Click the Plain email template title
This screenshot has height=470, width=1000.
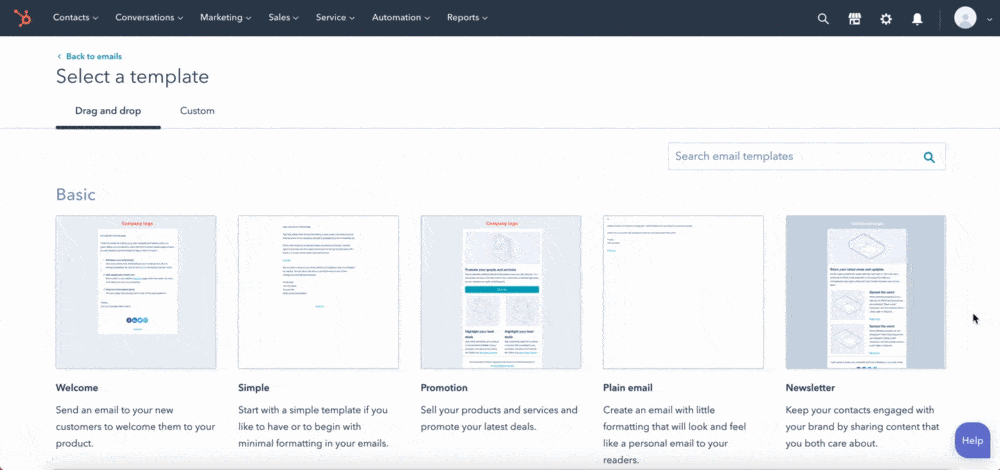(x=628, y=388)
